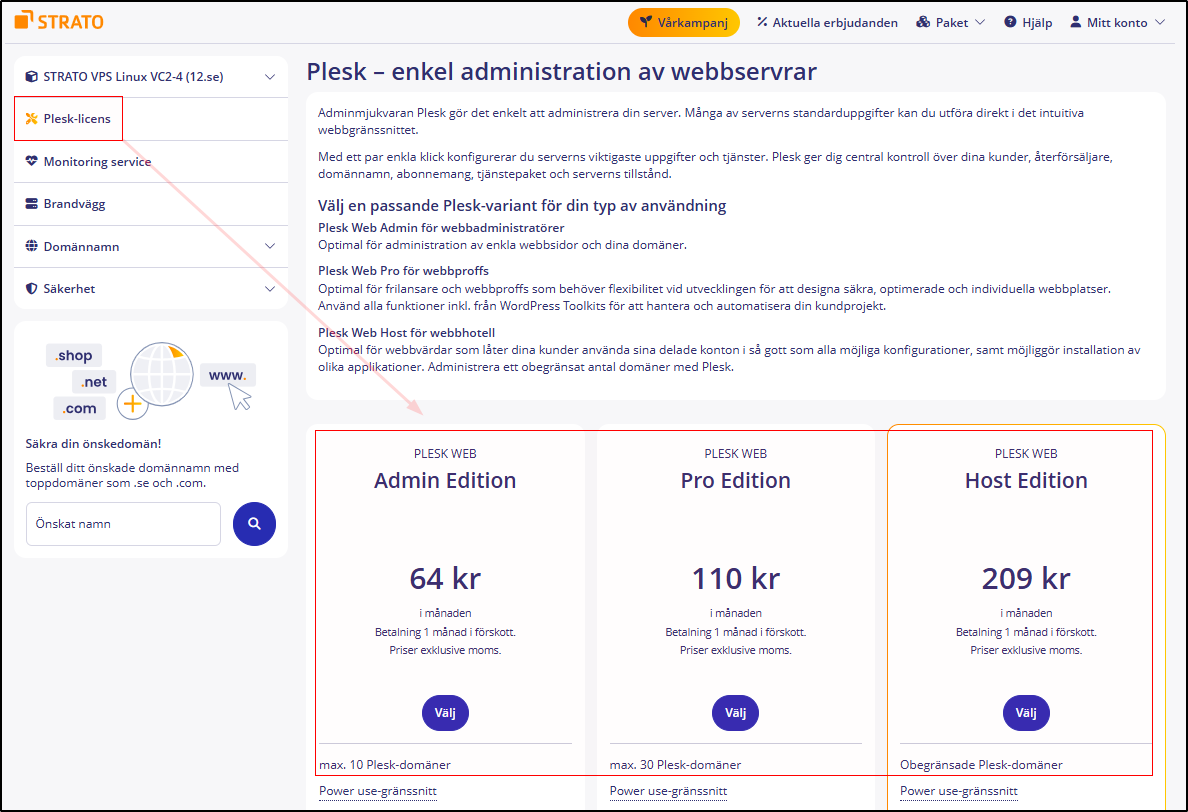Click the Host Edition heading
Viewport: 1188px width, 812px height.
coord(1026,480)
